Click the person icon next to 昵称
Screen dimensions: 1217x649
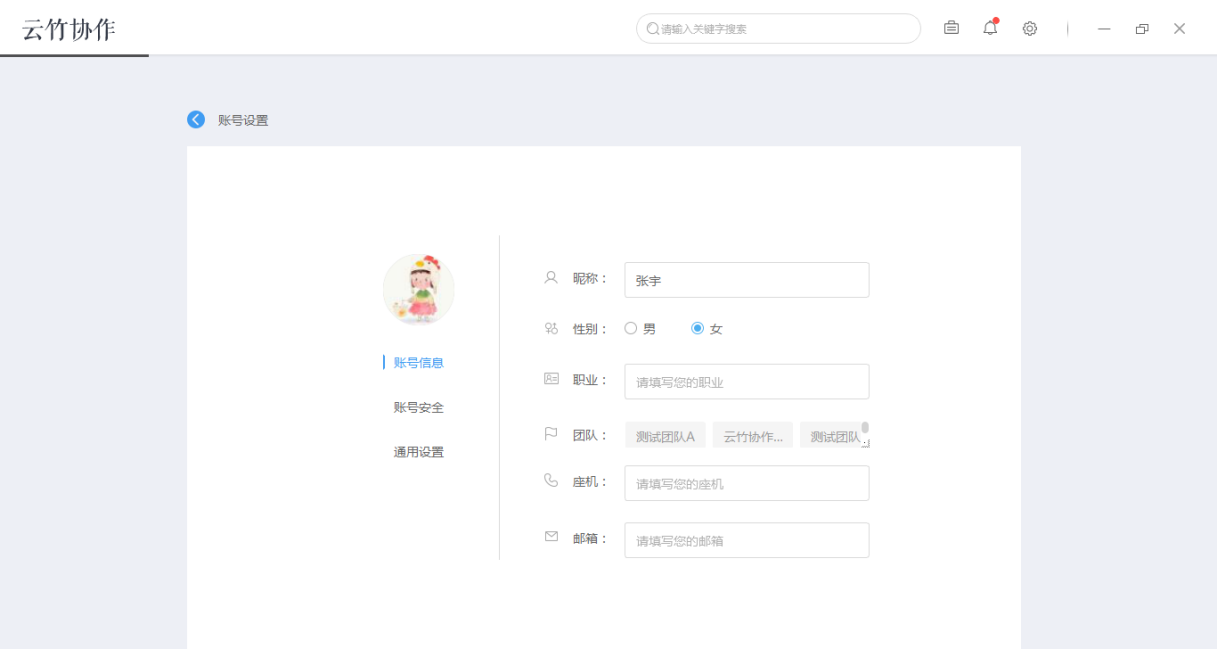550,278
